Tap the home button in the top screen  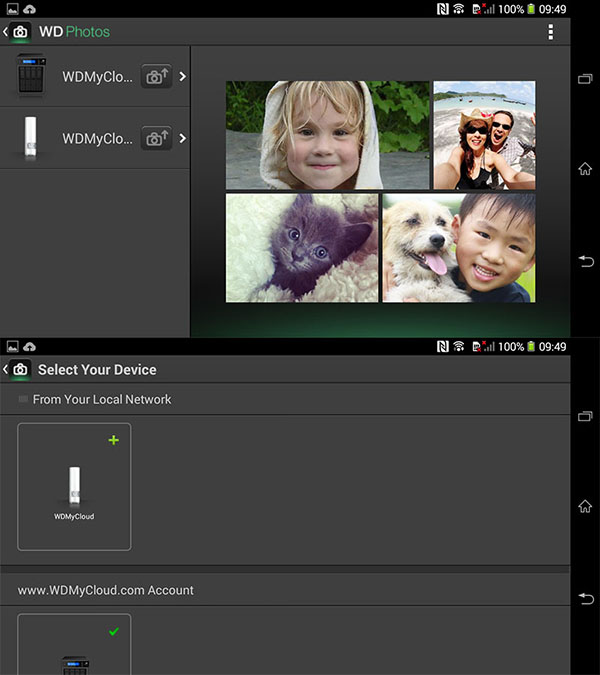click(x=585, y=169)
